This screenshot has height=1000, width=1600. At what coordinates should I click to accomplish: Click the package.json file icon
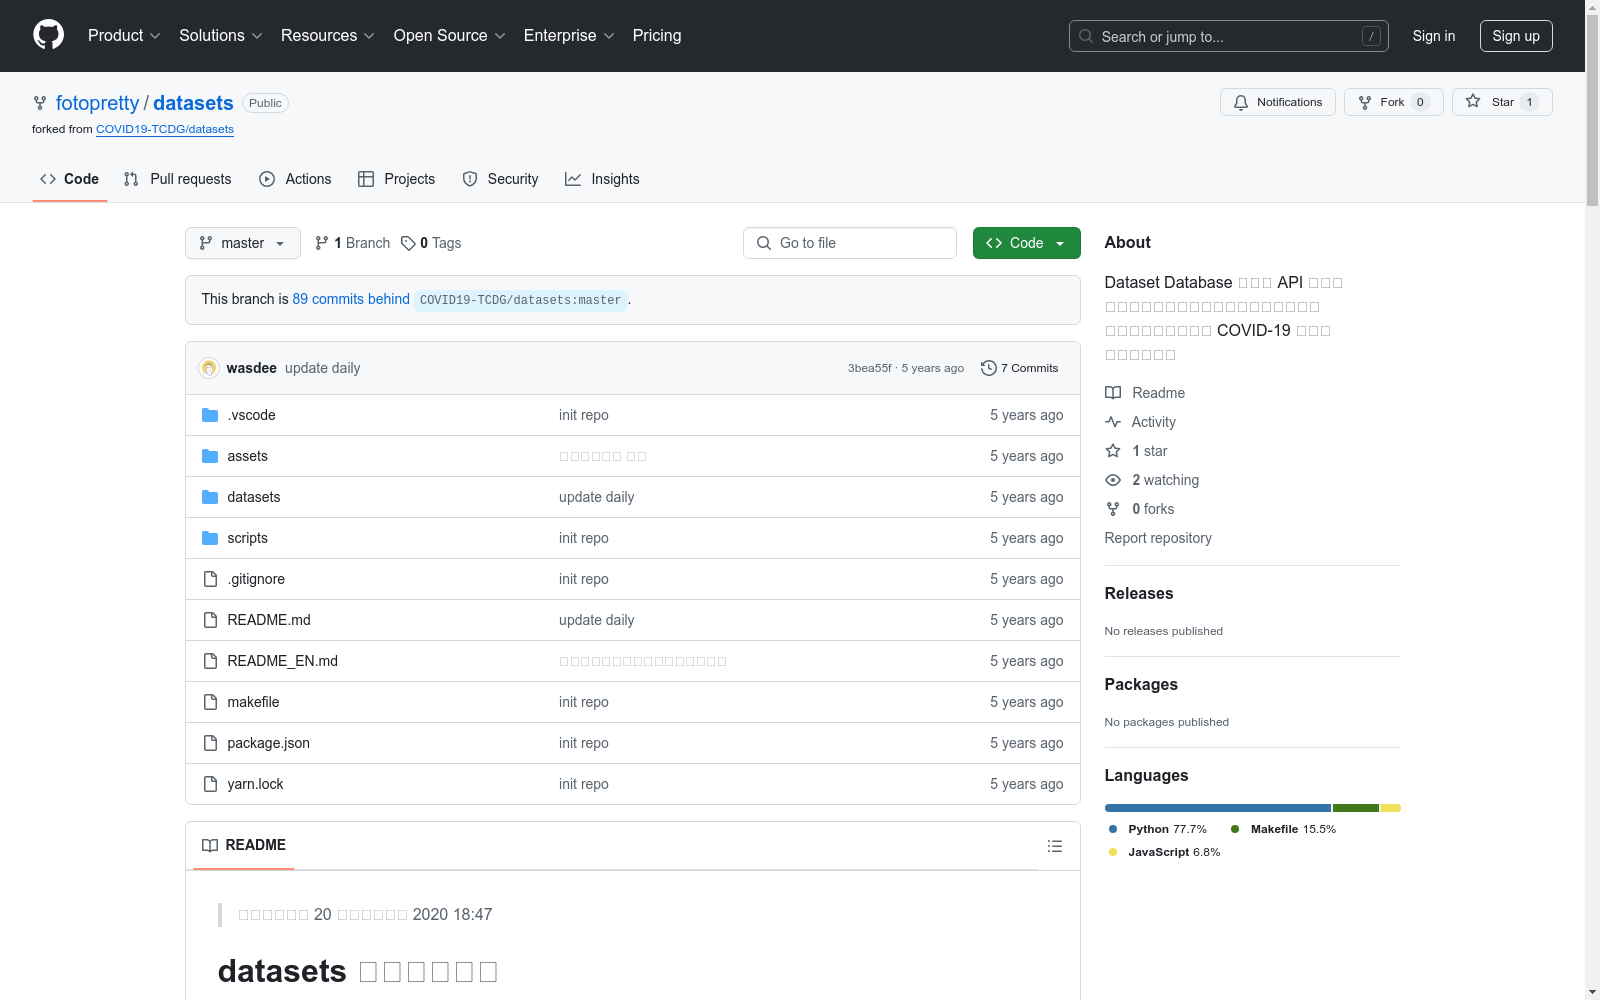210,743
